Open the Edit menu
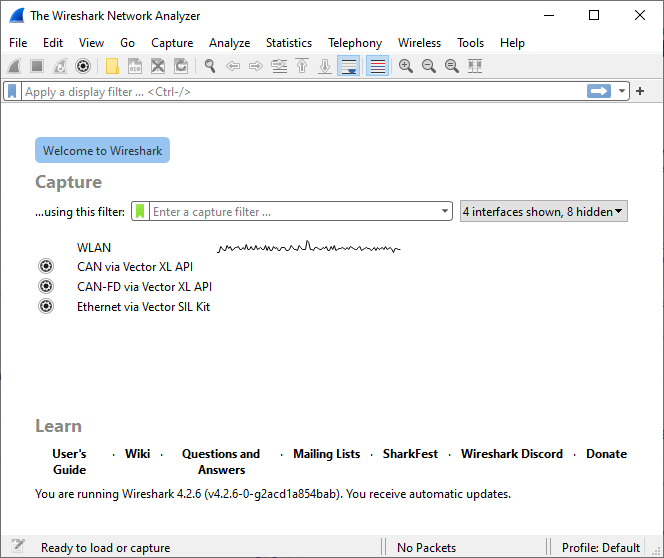This screenshot has width=664, height=558. tap(53, 43)
